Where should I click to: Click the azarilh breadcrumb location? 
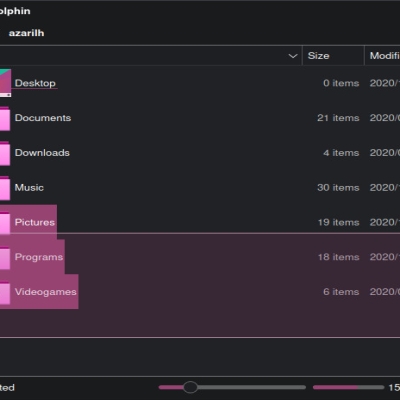coord(26,33)
